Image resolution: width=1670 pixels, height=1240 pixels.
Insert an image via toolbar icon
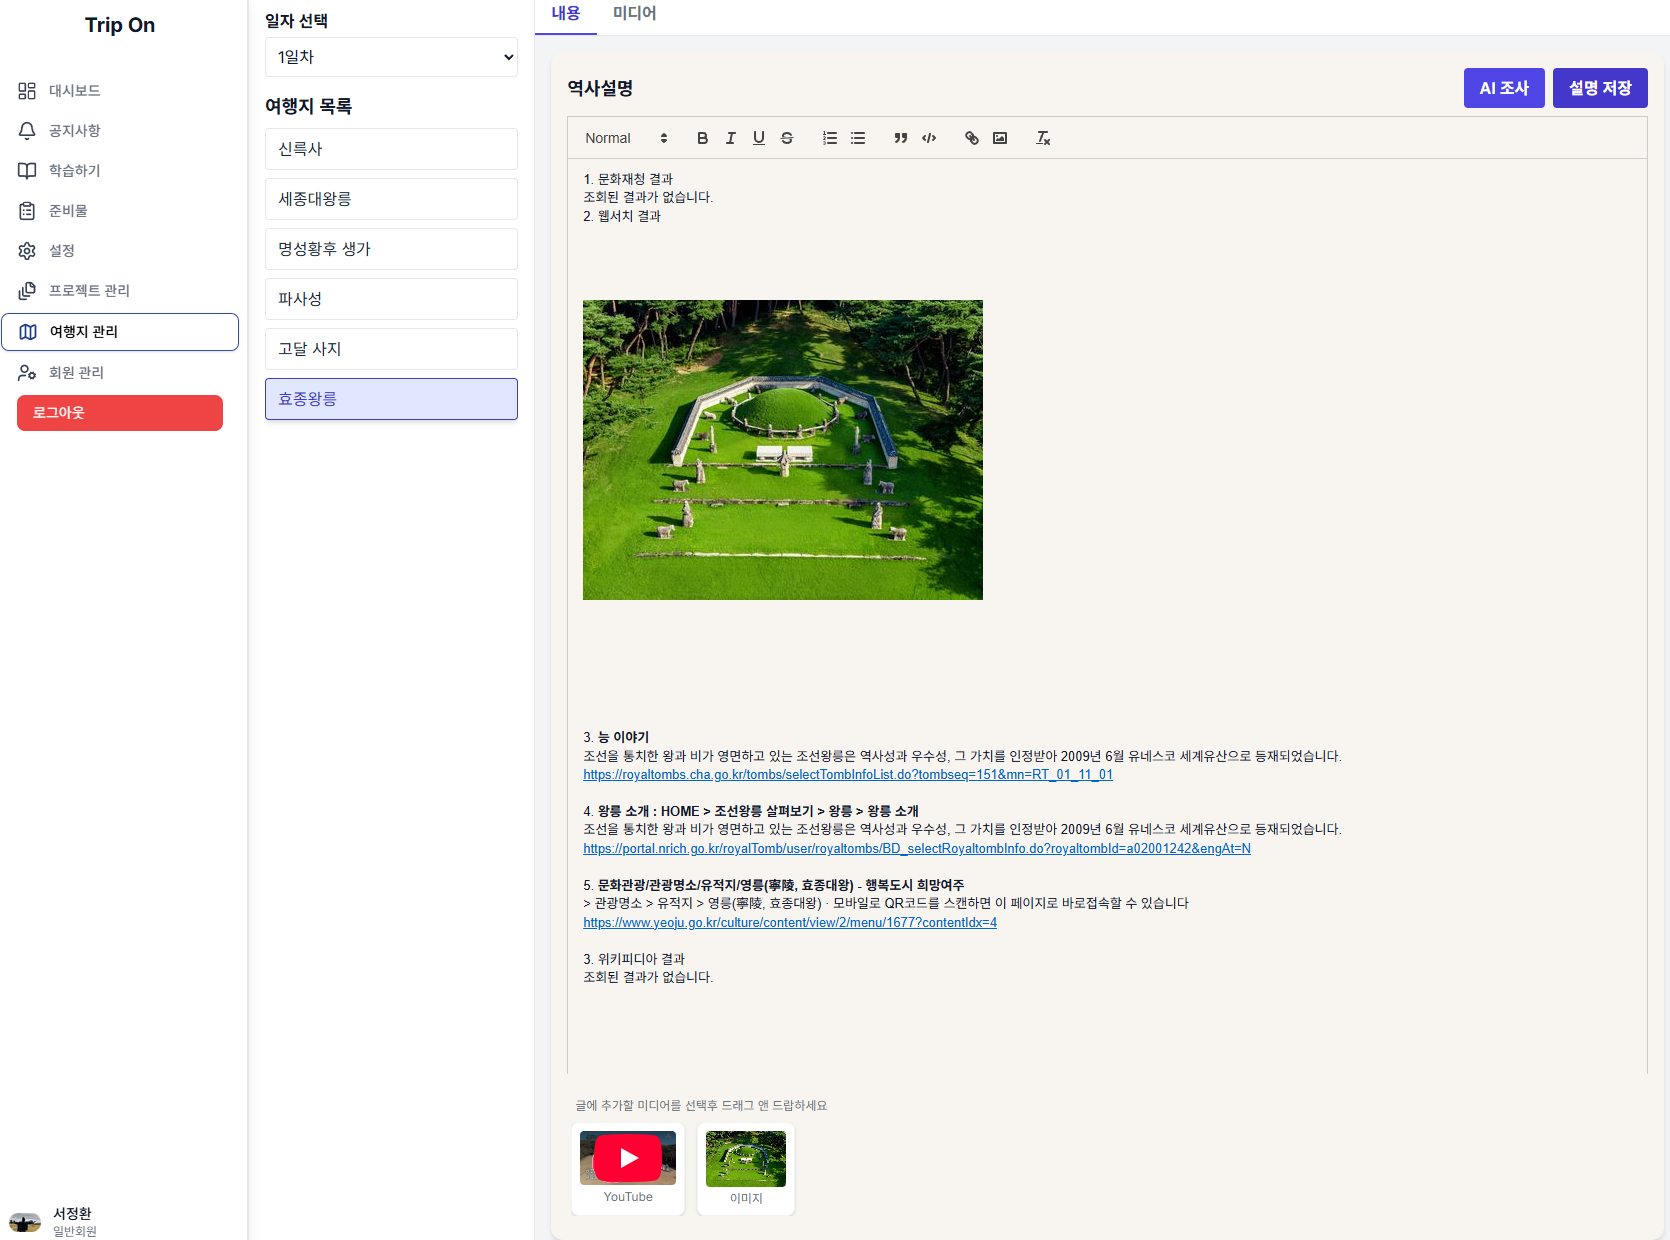click(1000, 138)
